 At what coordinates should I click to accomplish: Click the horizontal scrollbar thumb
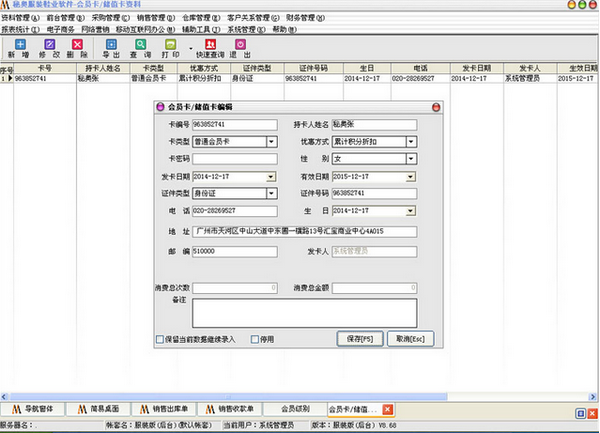[228, 397]
